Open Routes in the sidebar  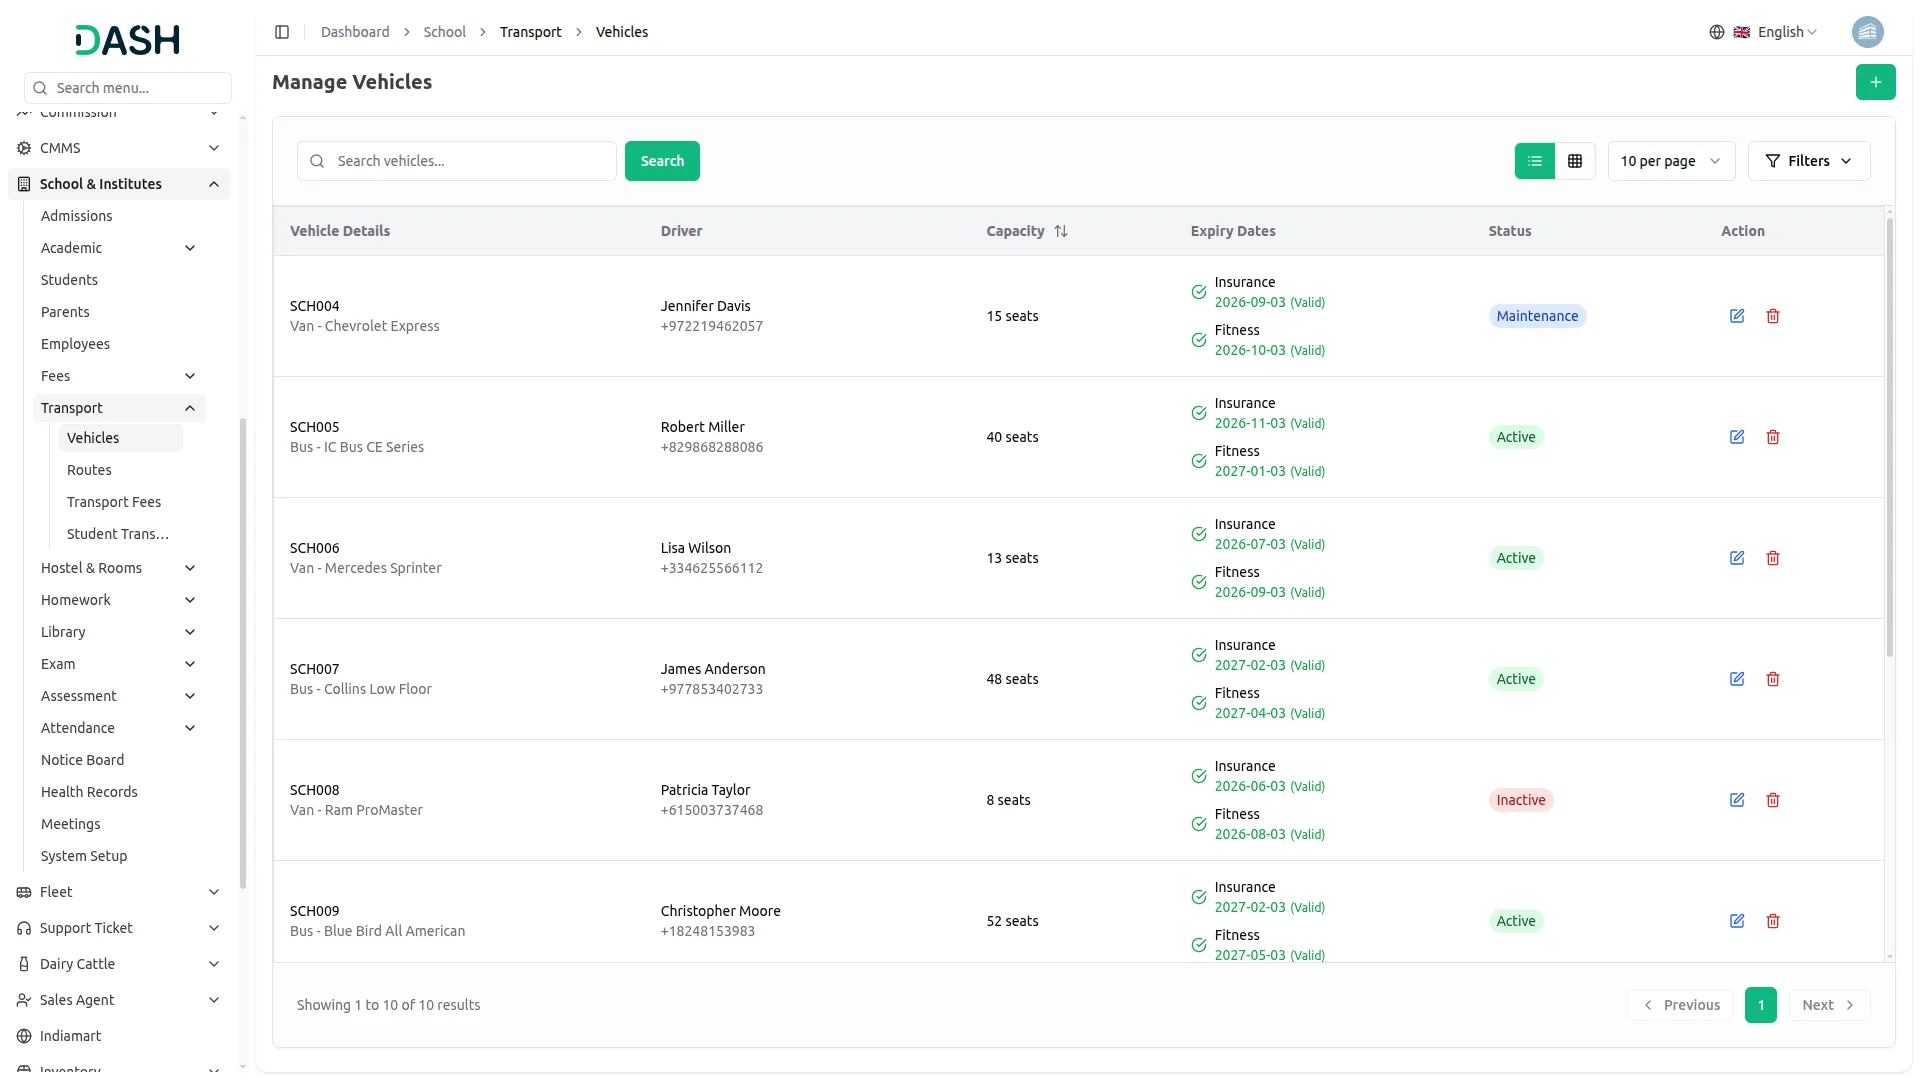click(x=89, y=470)
